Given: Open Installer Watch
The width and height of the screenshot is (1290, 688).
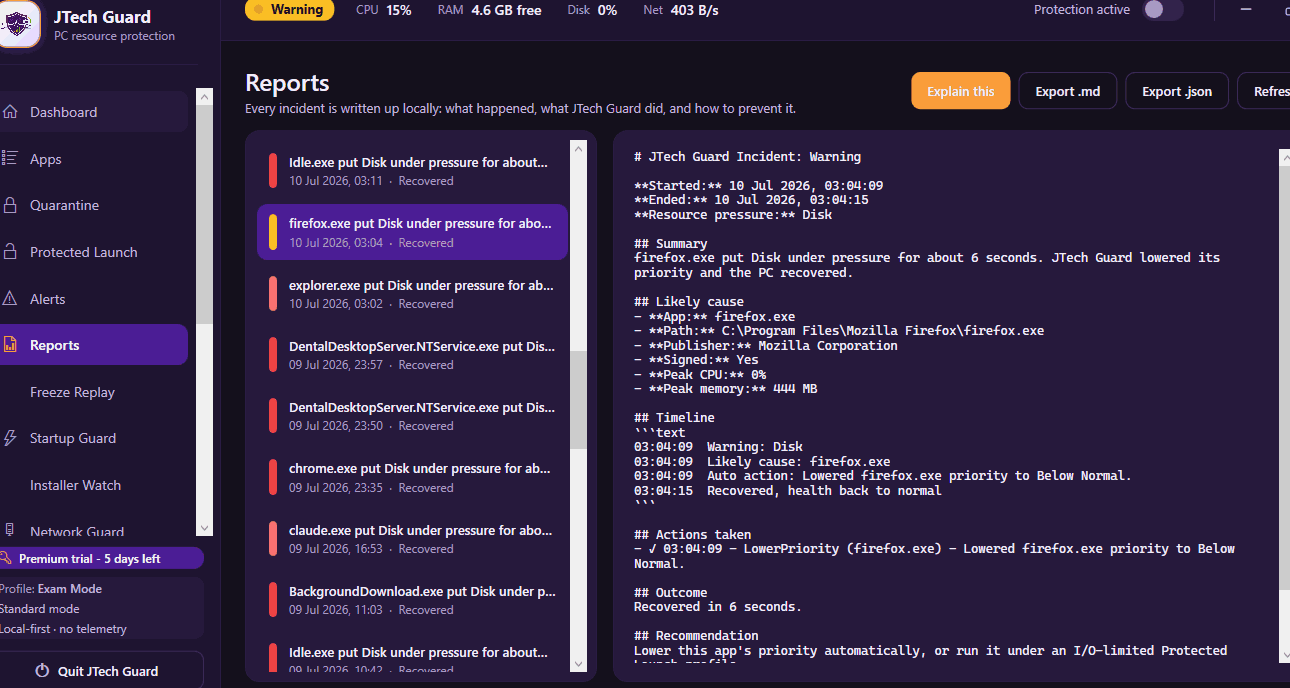Looking at the screenshot, I should (x=93, y=485).
